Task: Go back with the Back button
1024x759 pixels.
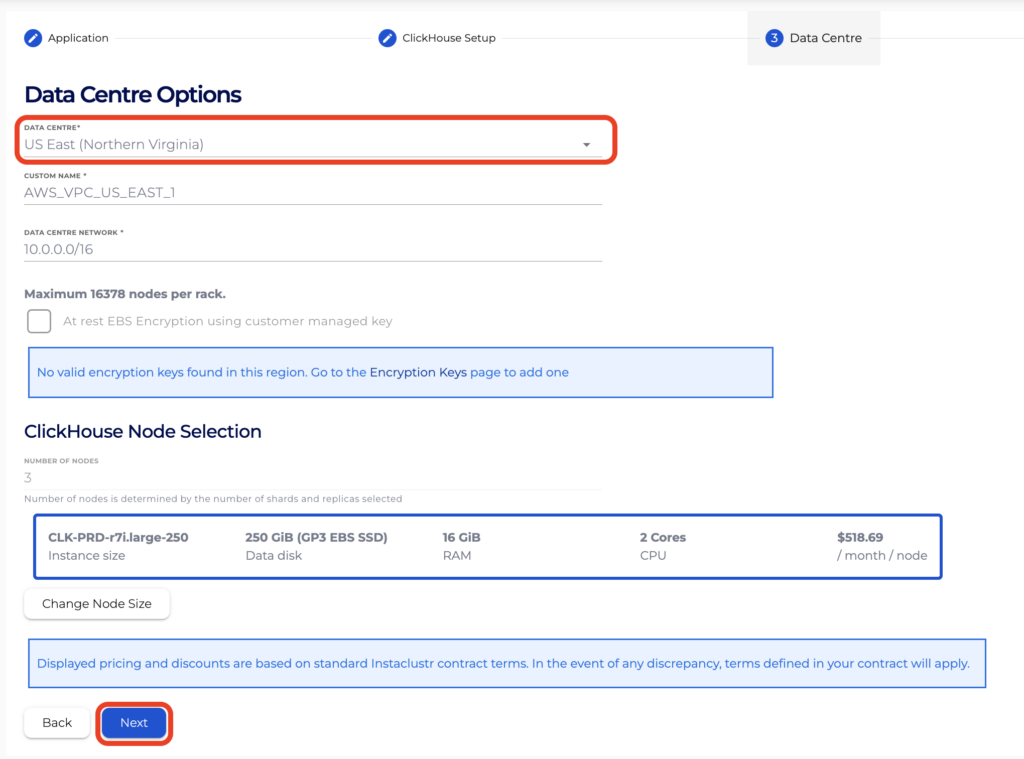Action: pos(57,723)
